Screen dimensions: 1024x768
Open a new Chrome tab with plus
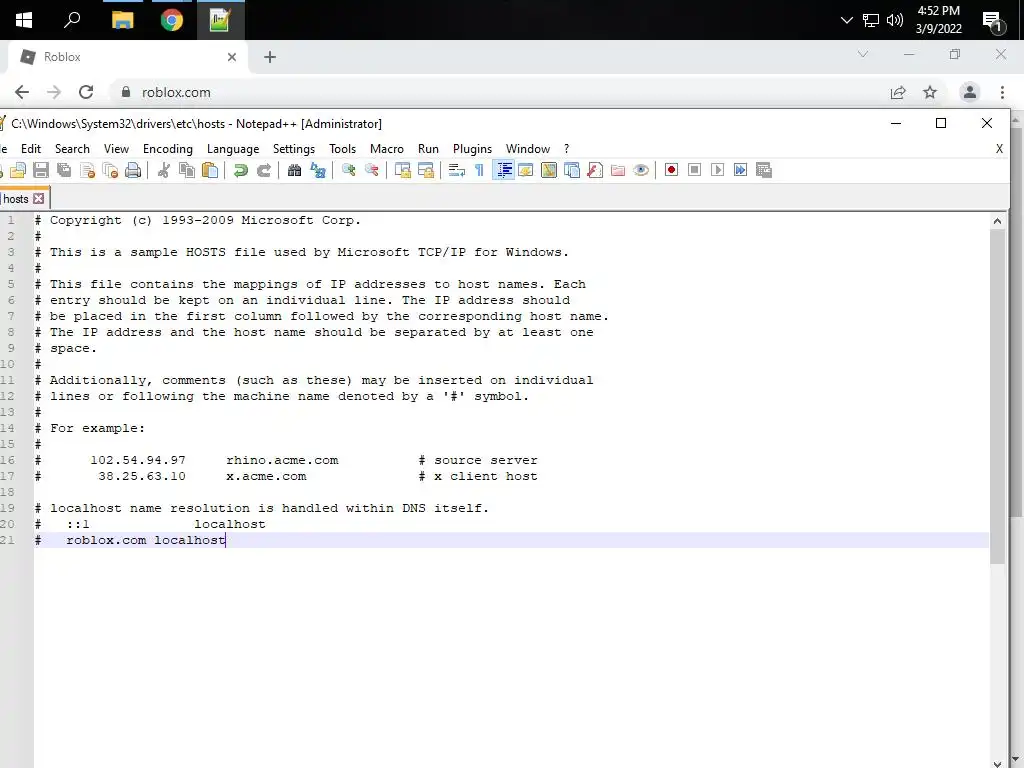270,57
